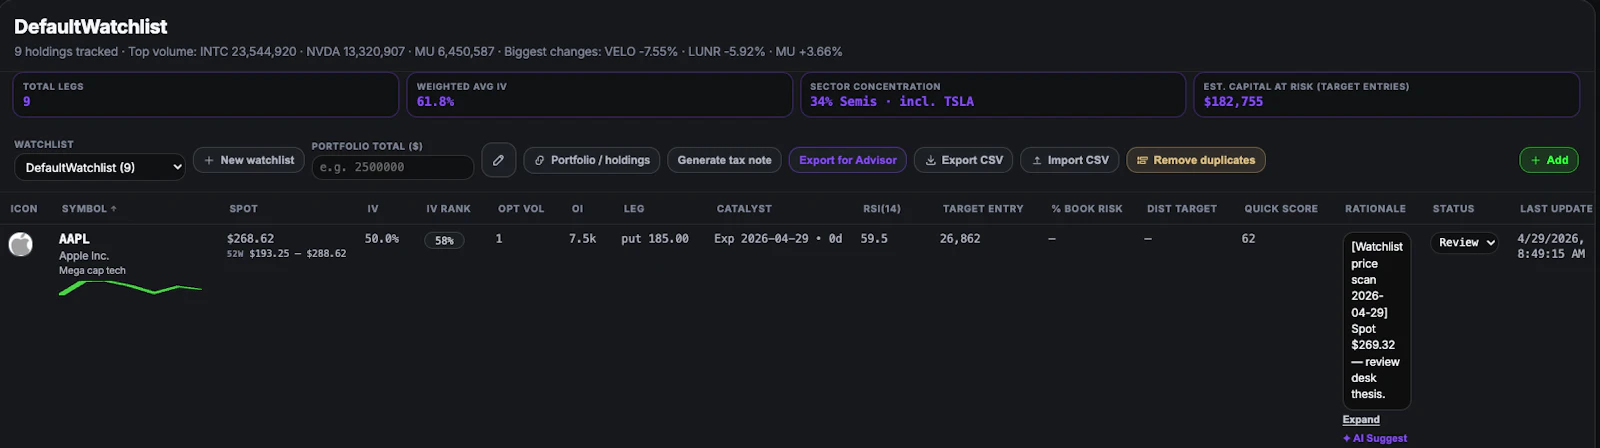This screenshot has height=448, width=1600.
Task: Click the 58% IV rank badge
Action: pos(444,241)
